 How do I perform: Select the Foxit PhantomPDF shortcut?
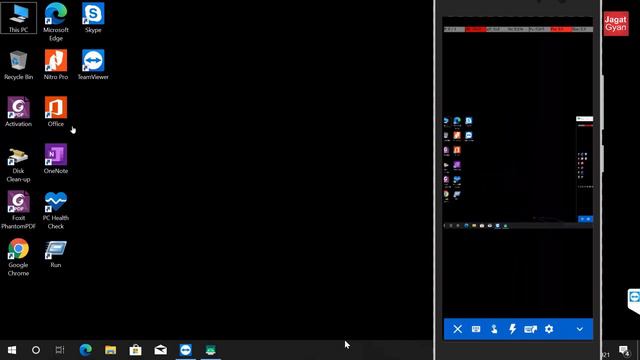coord(18,210)
